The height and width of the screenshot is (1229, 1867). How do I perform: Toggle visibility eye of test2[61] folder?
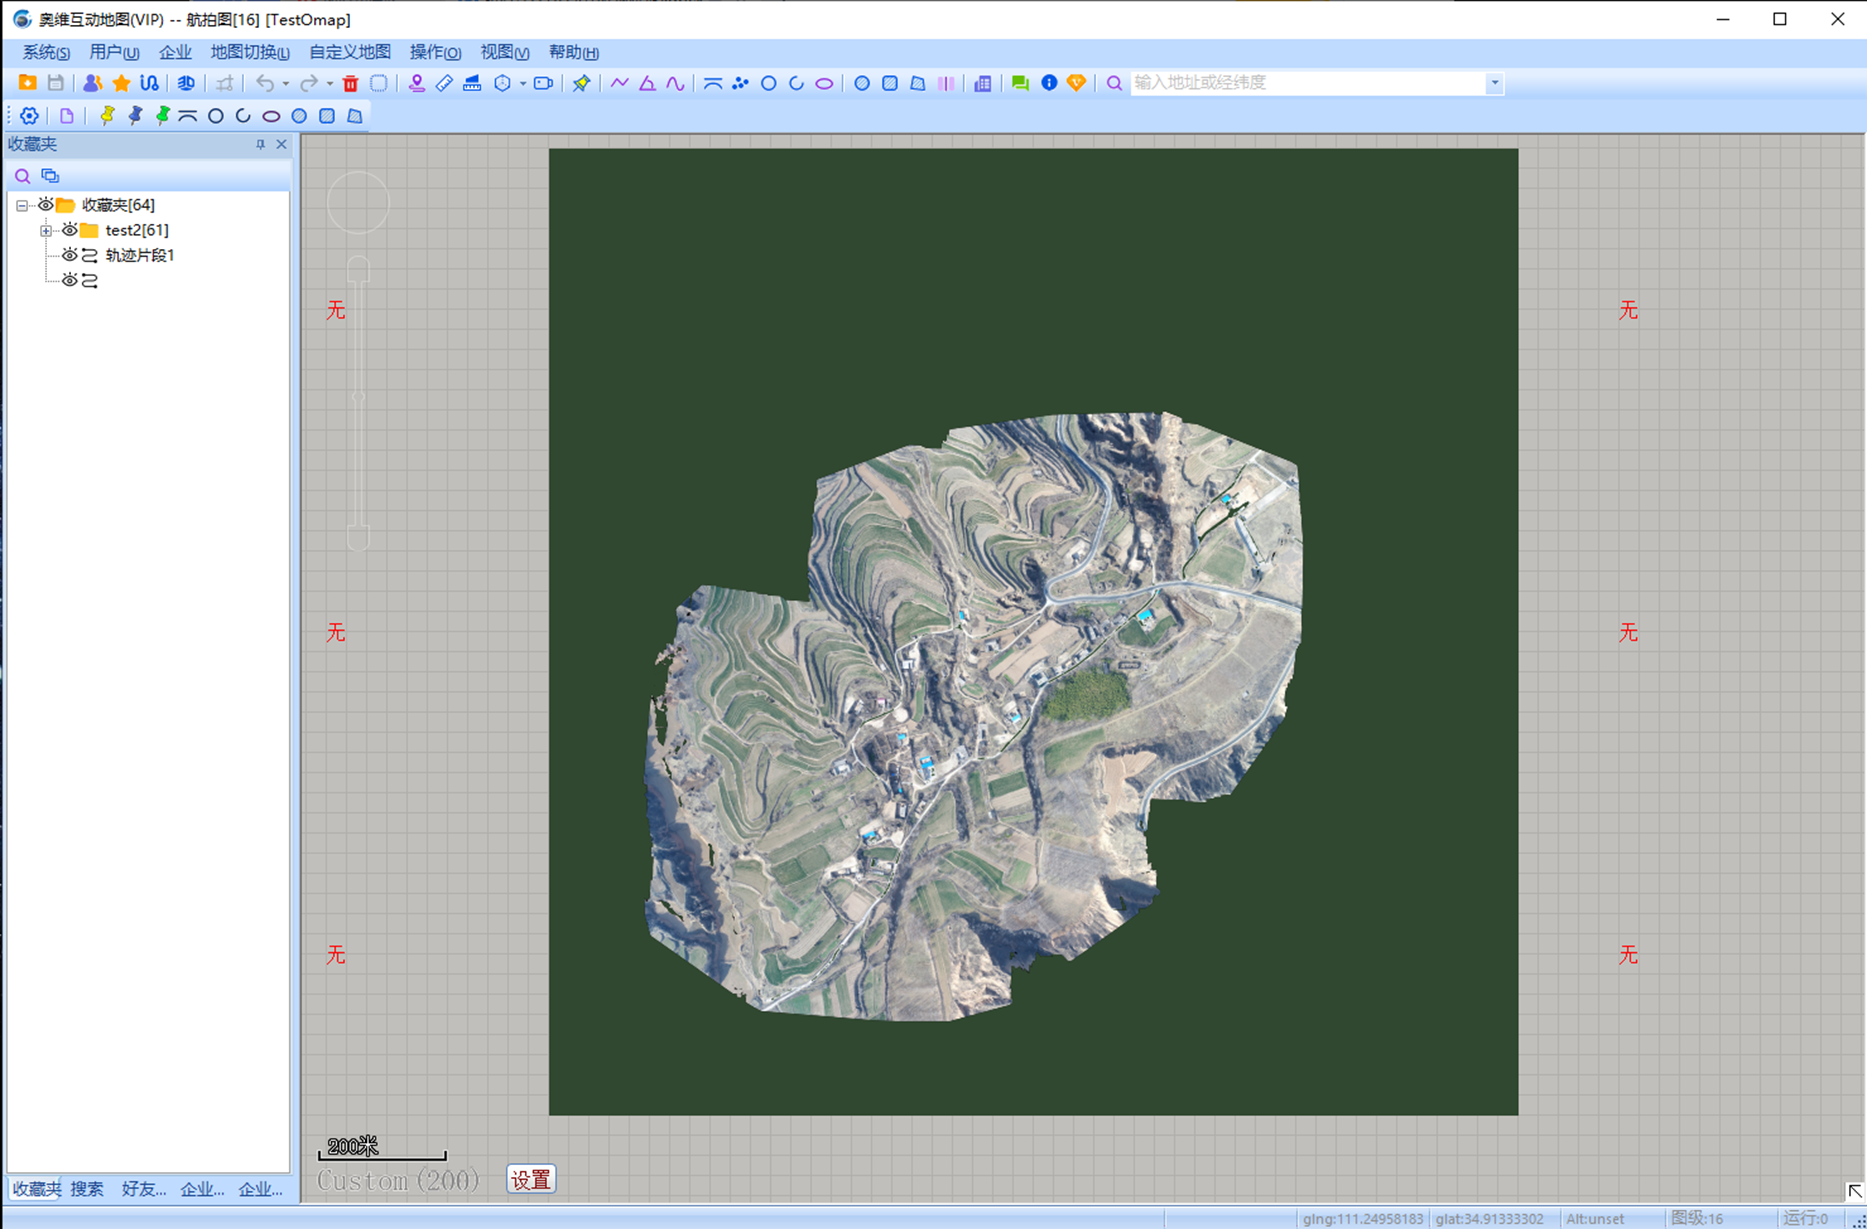click(69, 230)
